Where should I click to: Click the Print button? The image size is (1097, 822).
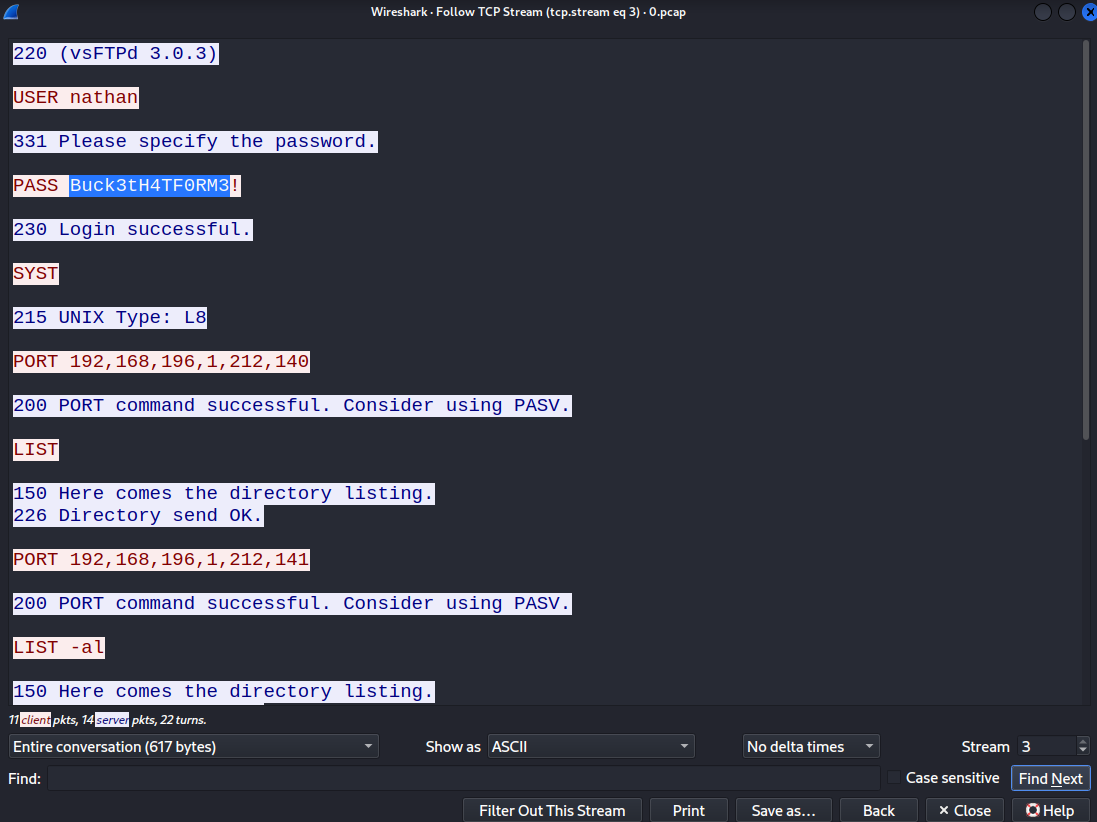pyautogui.click(x=688, y=810)
